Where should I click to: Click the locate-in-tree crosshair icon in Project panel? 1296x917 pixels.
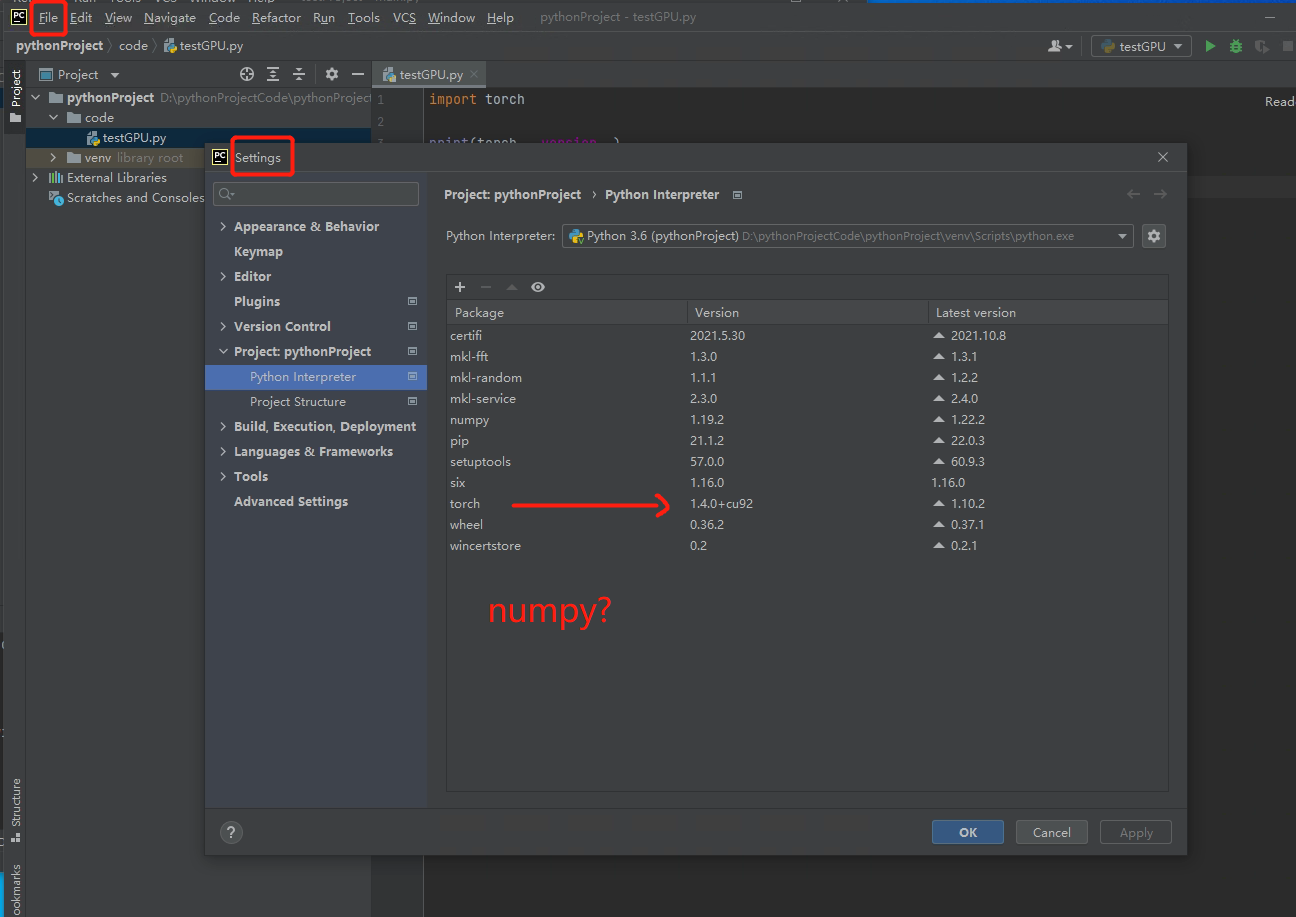247,74
